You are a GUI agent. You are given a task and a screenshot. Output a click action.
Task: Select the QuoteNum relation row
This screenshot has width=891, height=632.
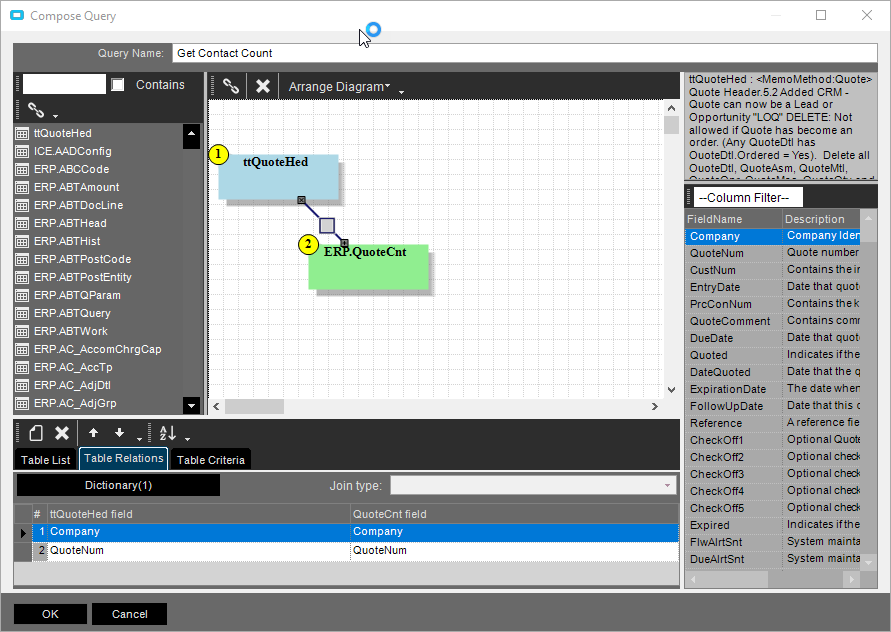click(x=355, y=550)
